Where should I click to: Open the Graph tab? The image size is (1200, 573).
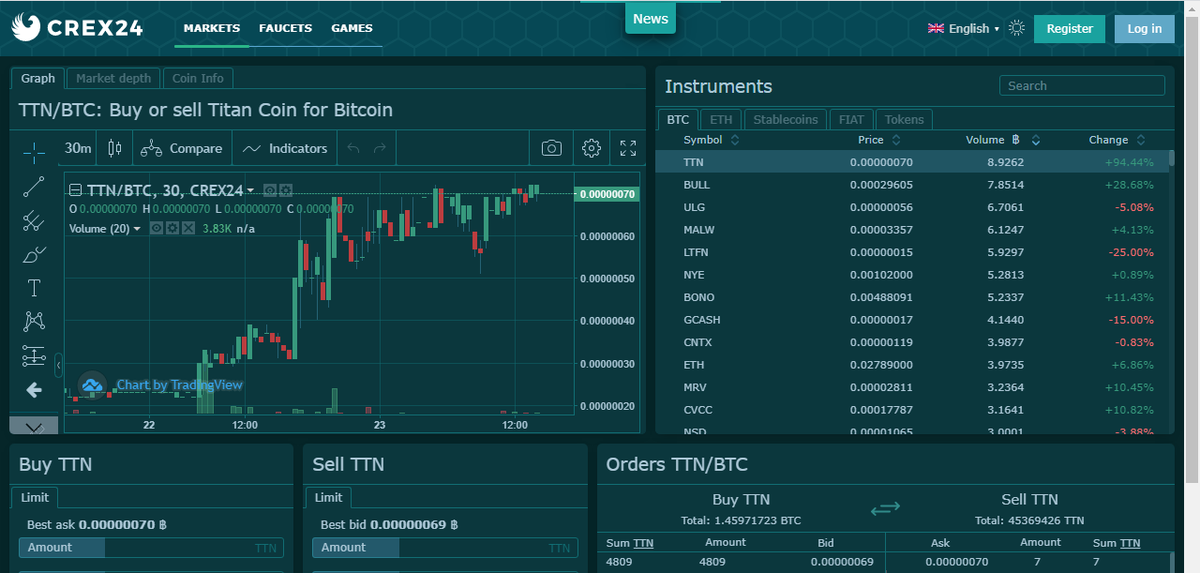(38, 78)
